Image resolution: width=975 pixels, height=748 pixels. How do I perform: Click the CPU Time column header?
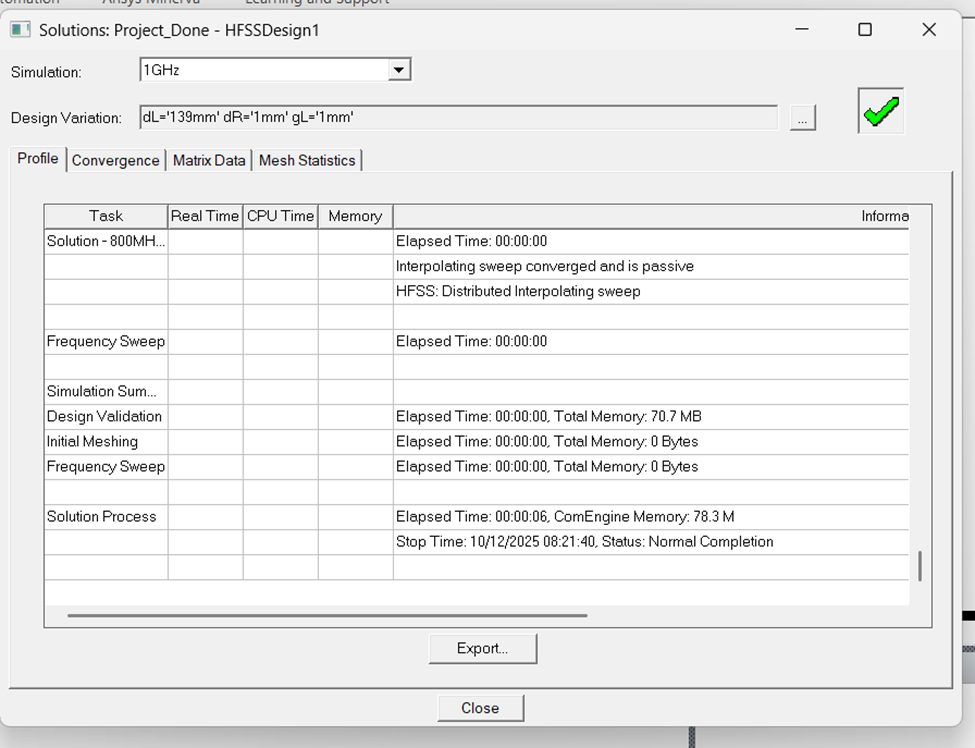tap(280, 216)
